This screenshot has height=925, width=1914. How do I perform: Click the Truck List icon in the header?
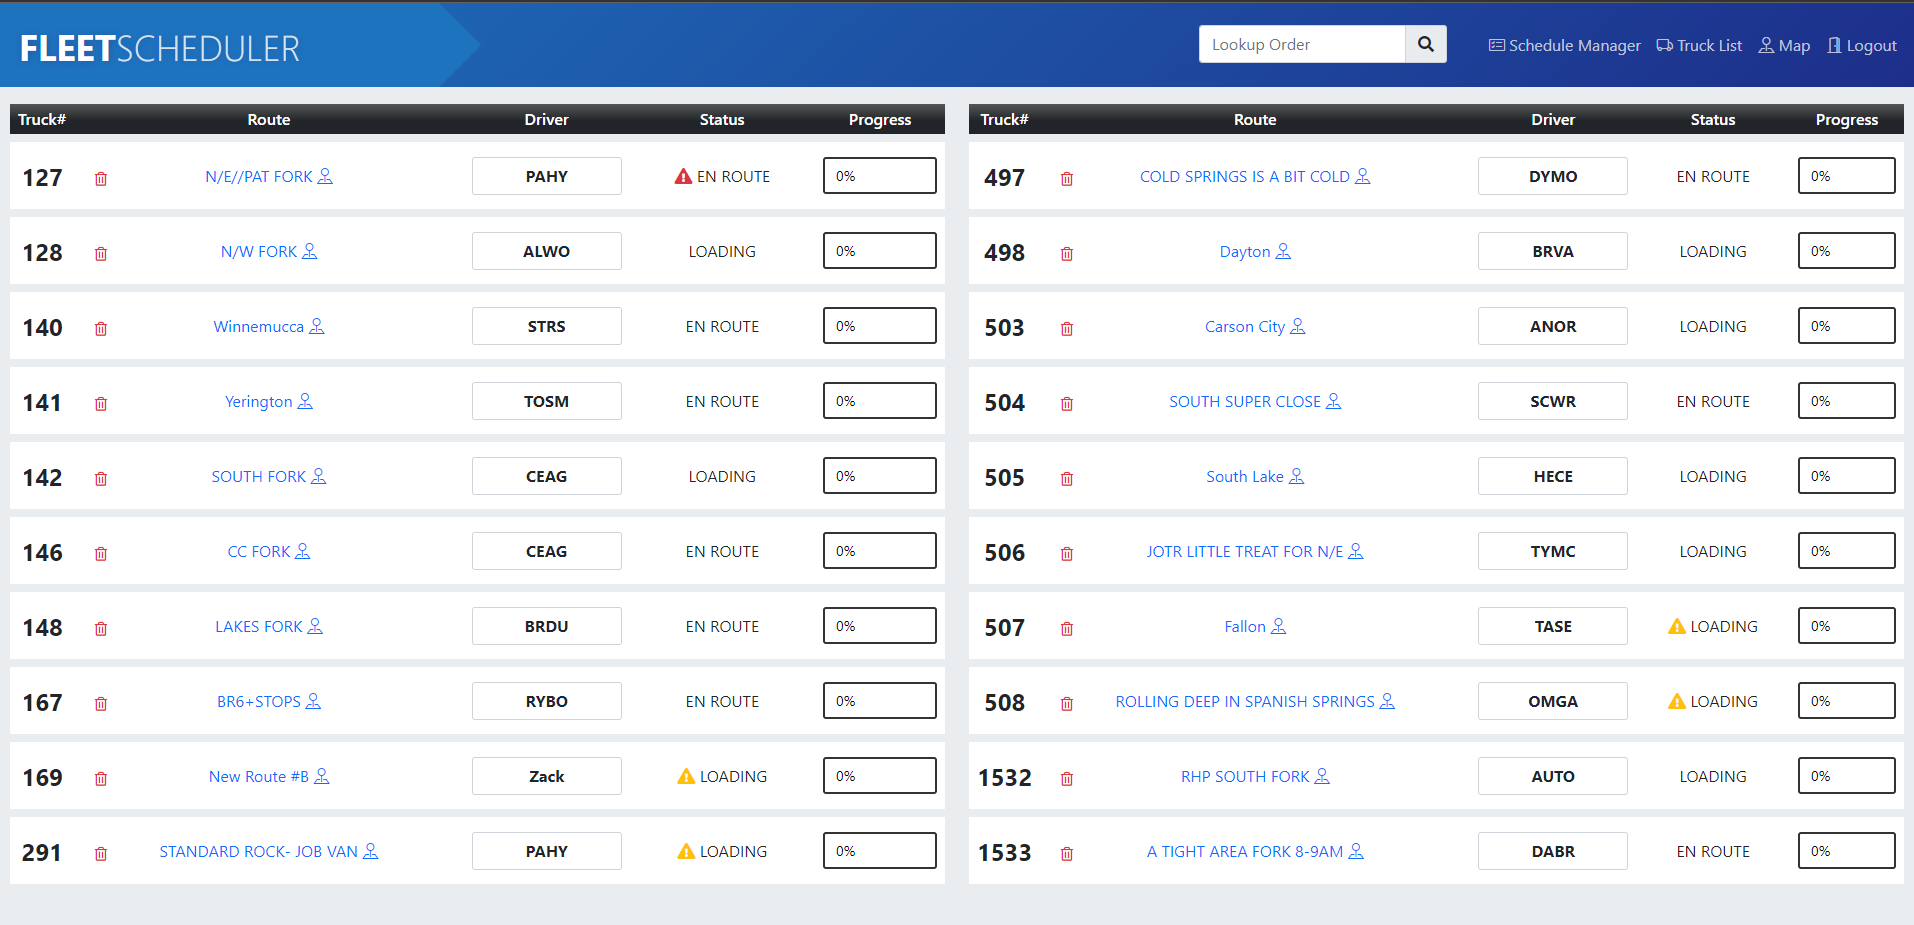coord(1664,45)
